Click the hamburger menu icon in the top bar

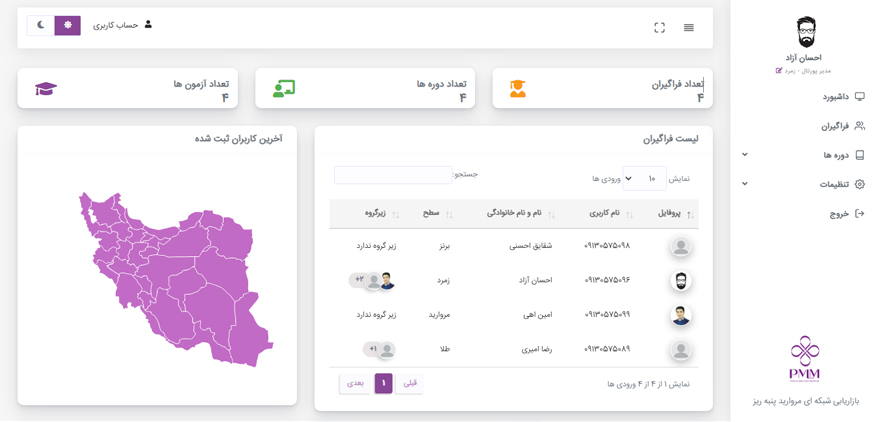pos(688,28)
